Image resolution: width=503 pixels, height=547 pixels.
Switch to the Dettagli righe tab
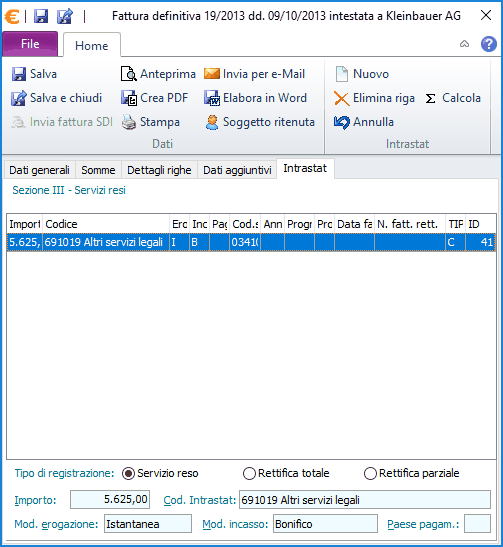pos(159,170)
